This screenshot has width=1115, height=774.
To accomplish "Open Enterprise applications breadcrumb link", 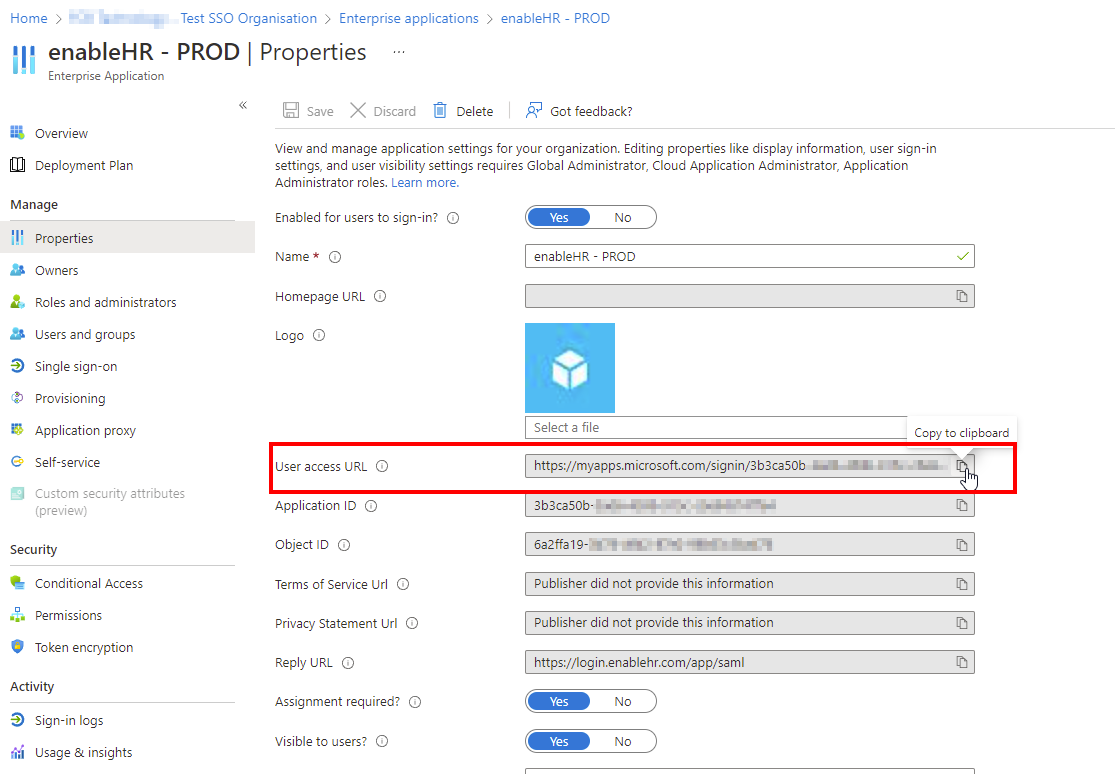I will [409, 18].
